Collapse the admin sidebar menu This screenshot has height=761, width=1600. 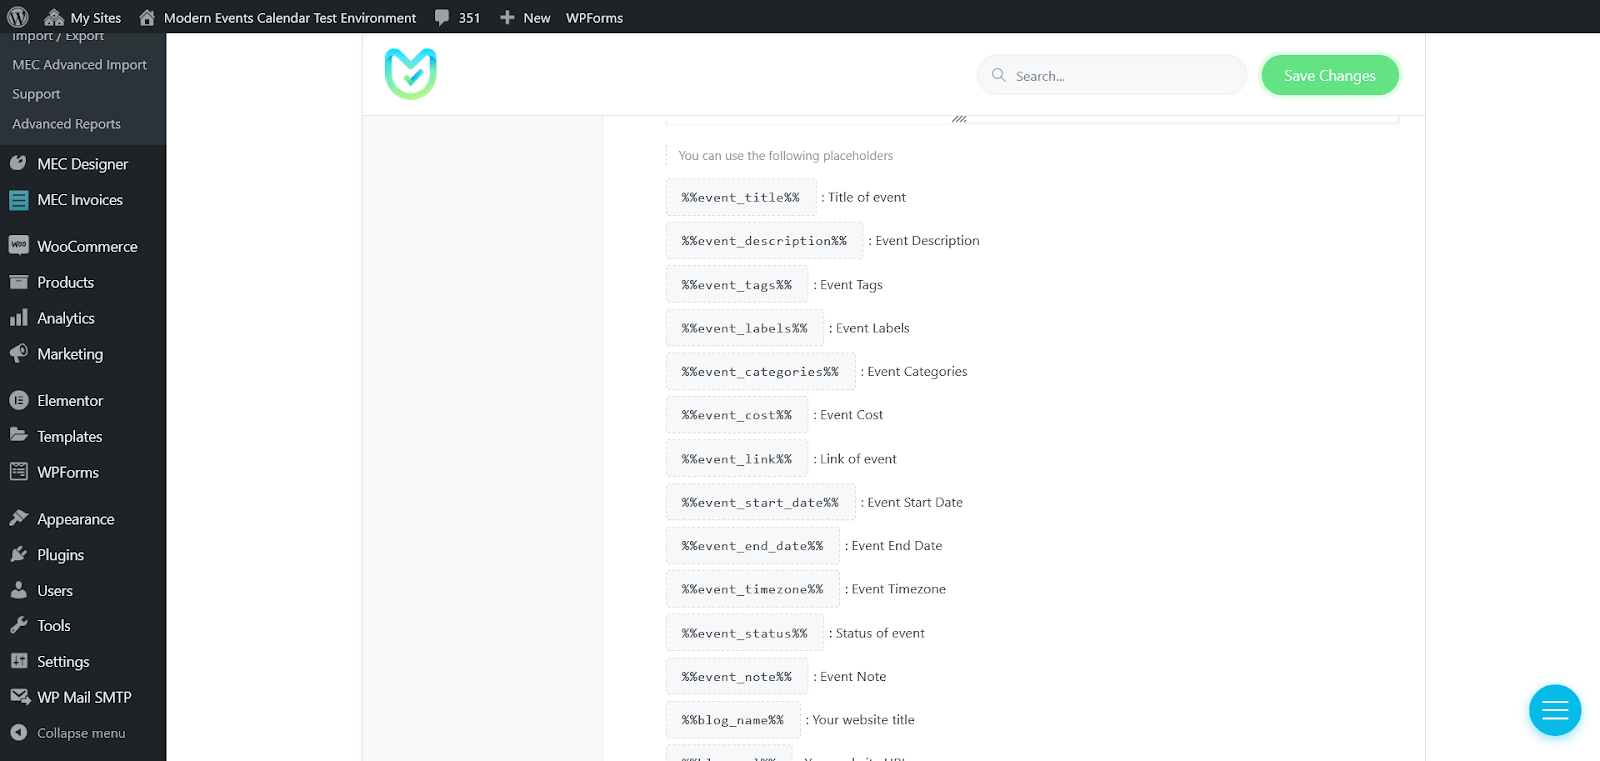(81, 733)
